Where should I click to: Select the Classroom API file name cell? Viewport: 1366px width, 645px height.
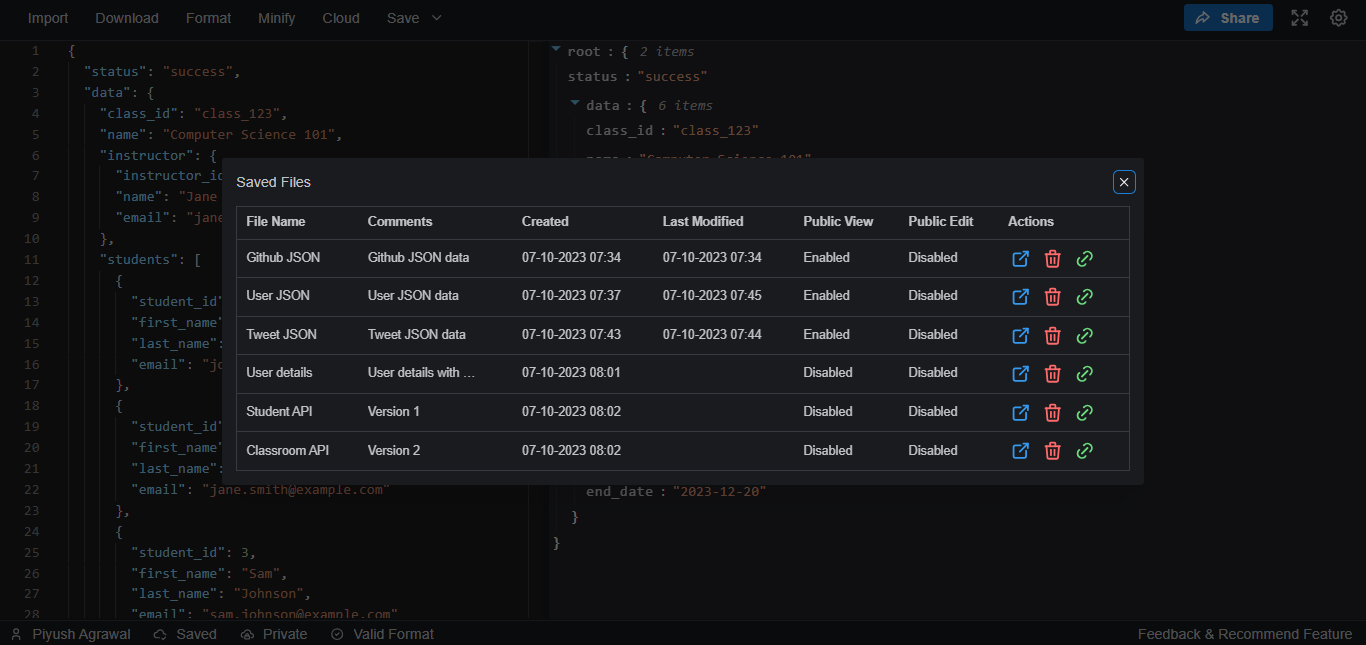[288, 451]
